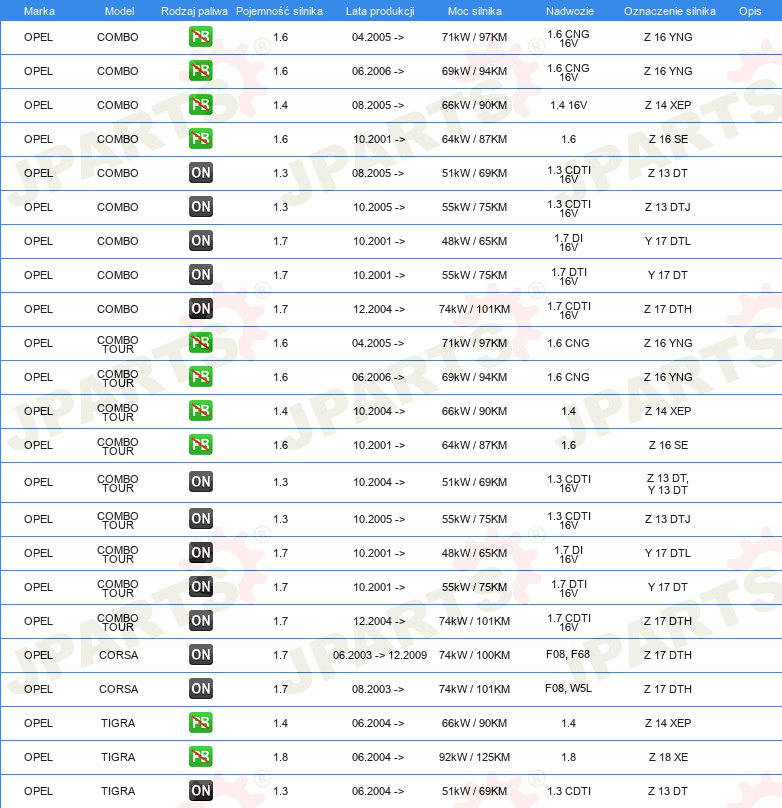The image size is (782, 808).
Task: Click the Nadwozie column header
Action: click(x=570, y=11)
